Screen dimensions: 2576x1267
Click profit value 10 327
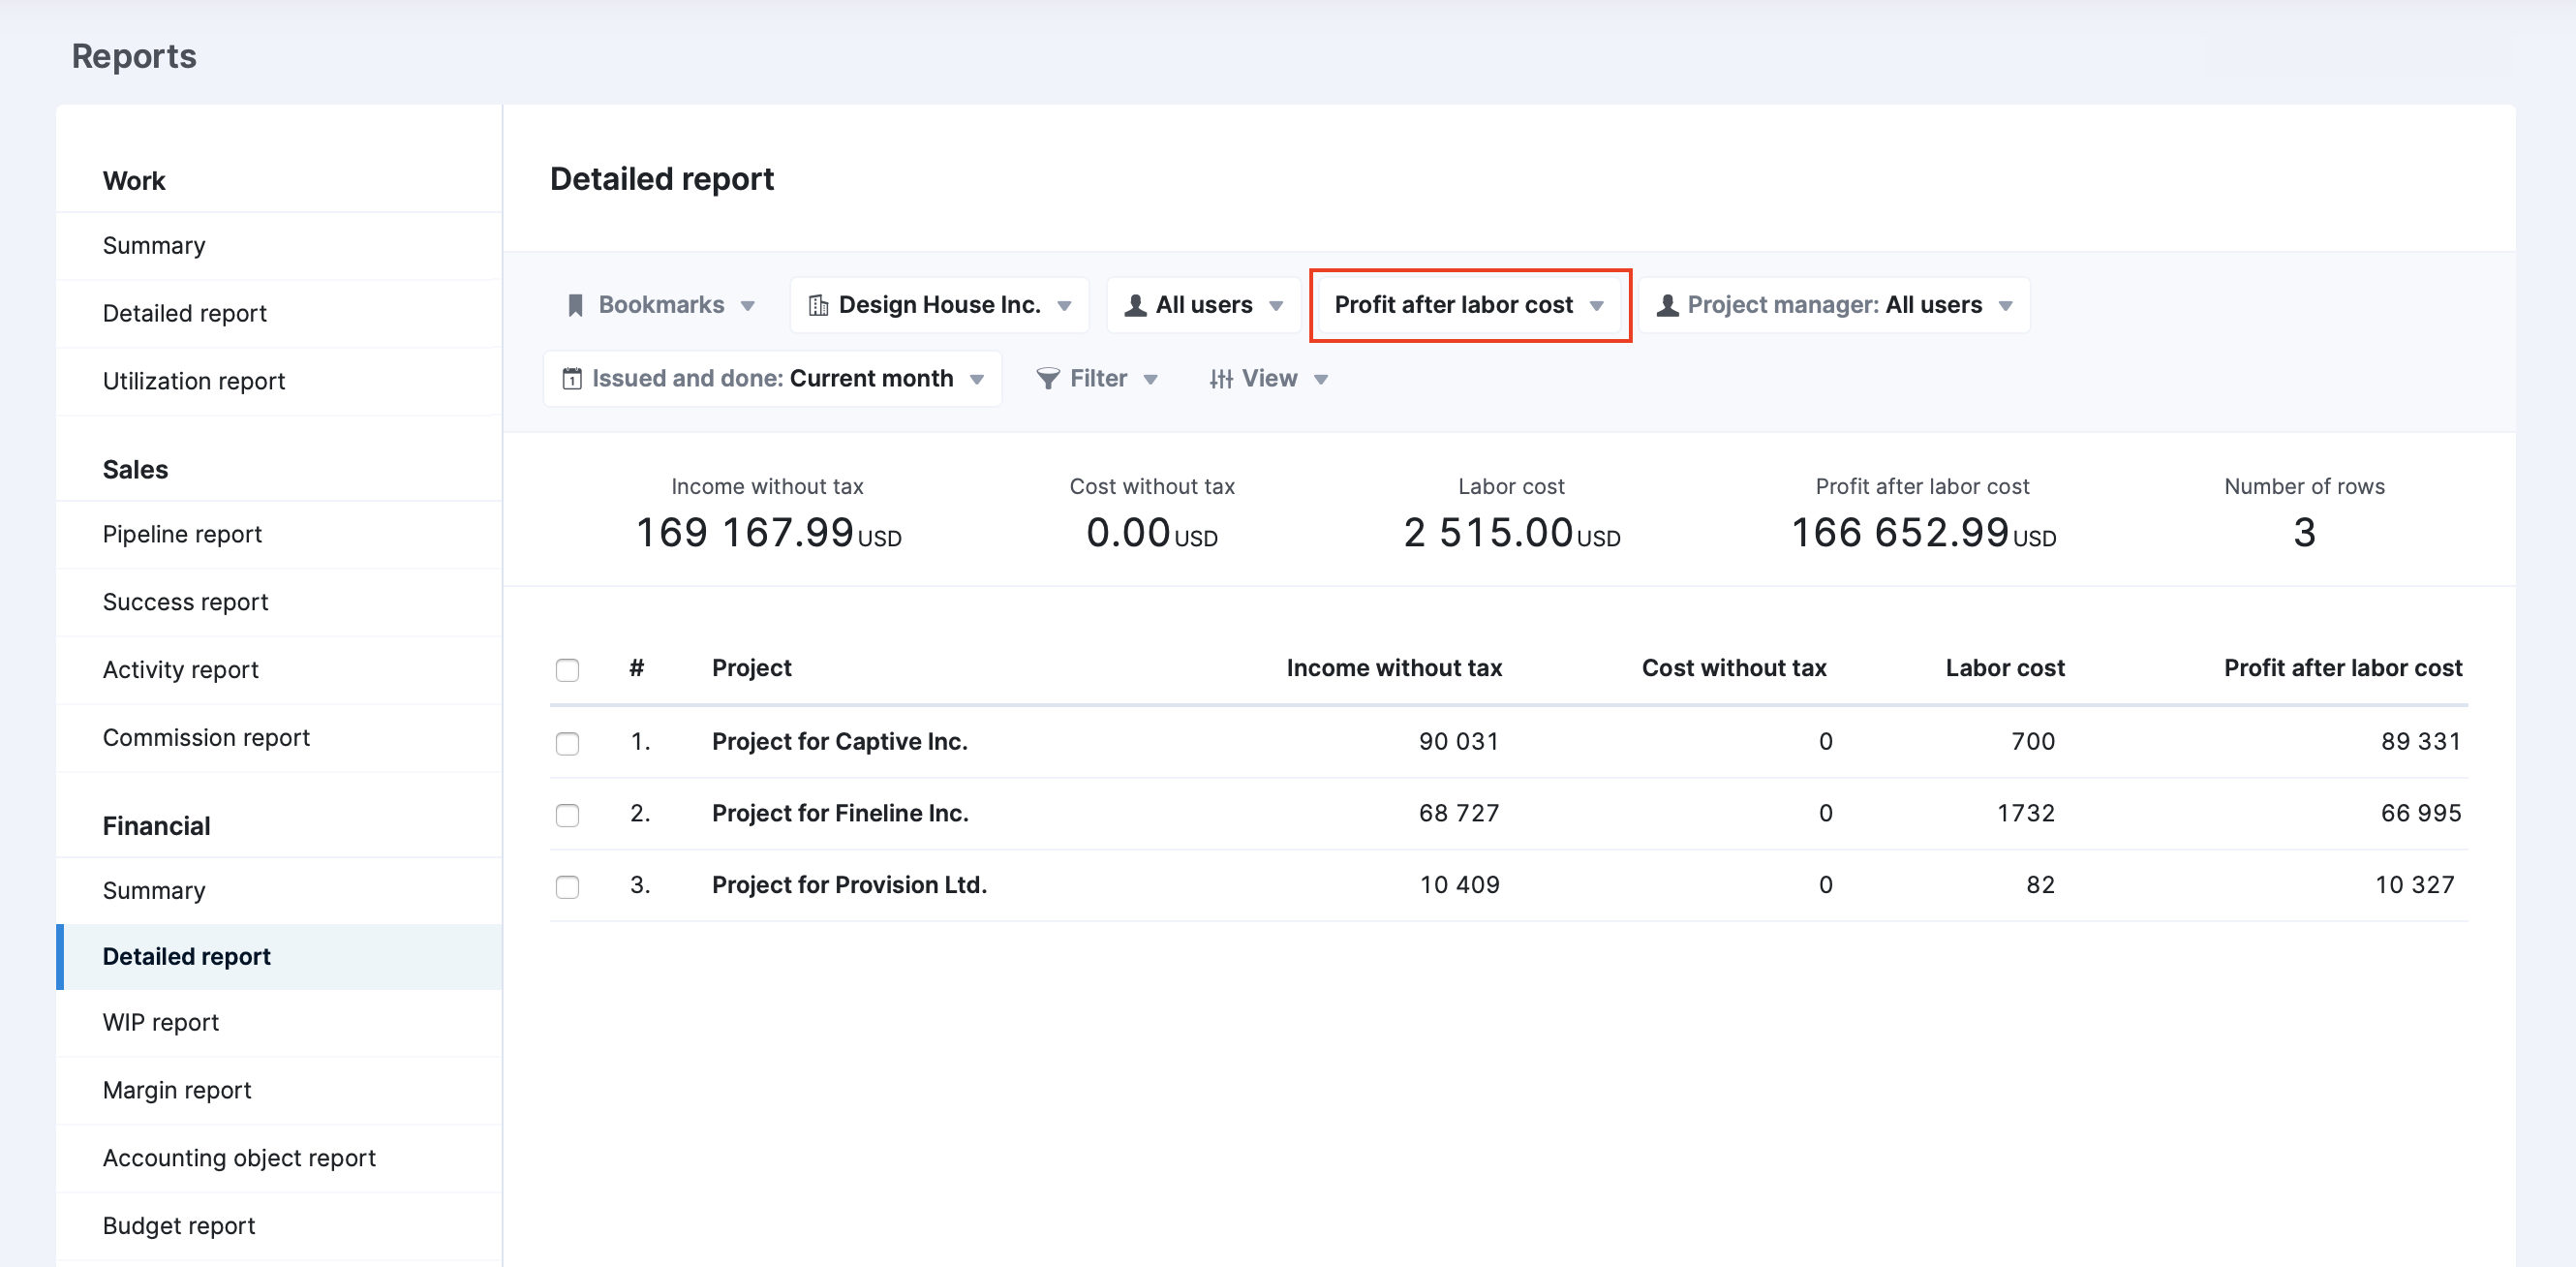(2415, 886)
